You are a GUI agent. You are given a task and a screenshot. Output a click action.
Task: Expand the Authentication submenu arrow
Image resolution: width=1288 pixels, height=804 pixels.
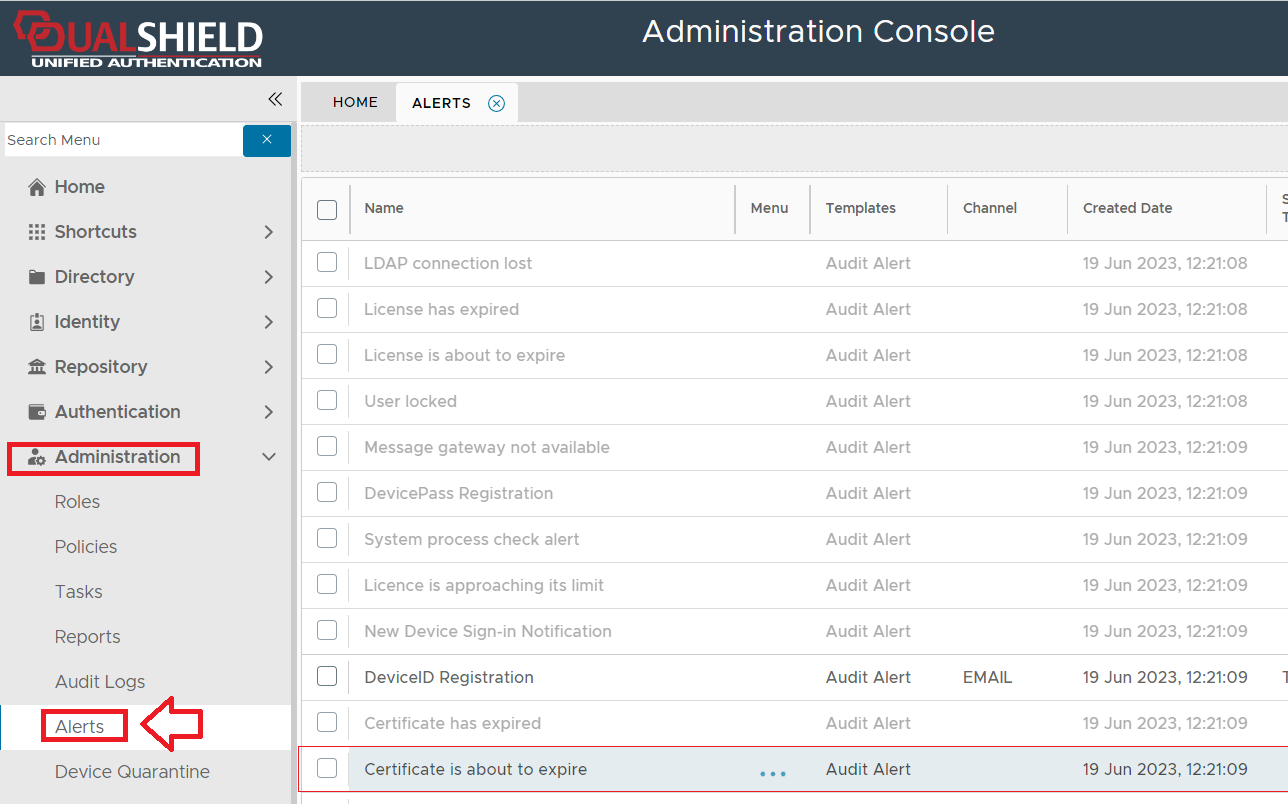click(x=268, y=412)
